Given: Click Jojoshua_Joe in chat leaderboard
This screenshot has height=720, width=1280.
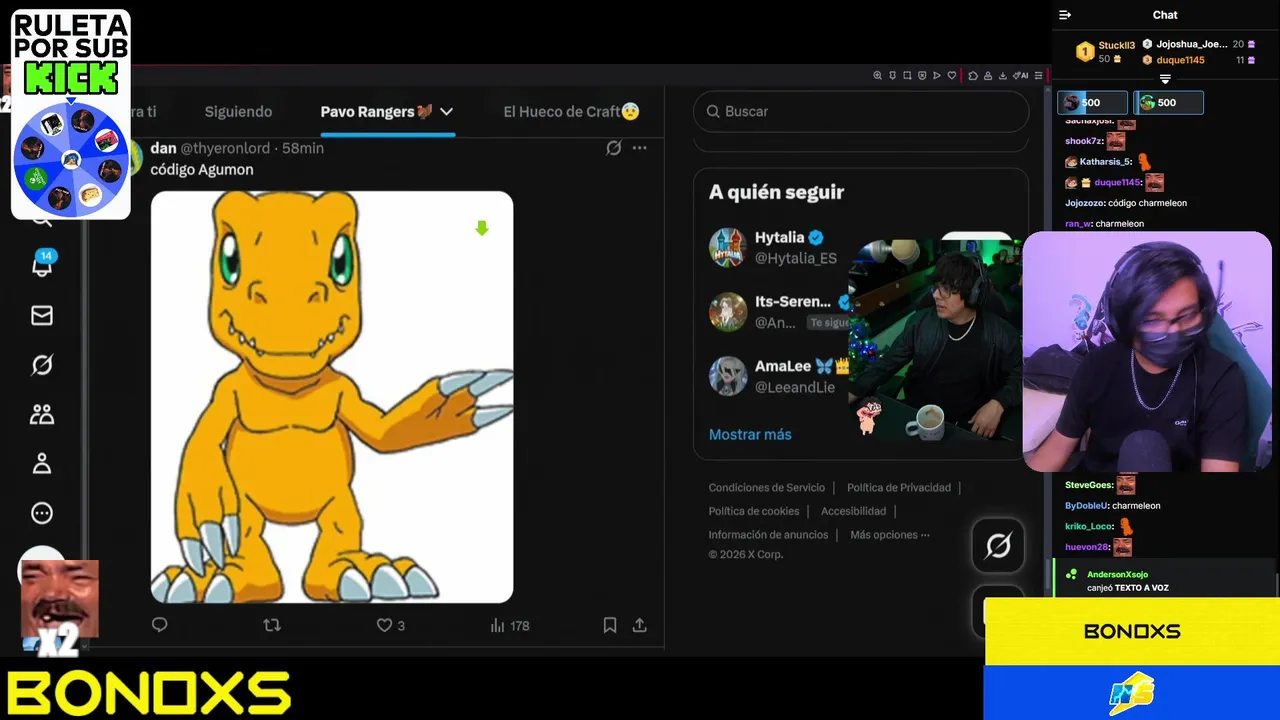Looking at the screenshot, I should click(x=1191, y=44).
